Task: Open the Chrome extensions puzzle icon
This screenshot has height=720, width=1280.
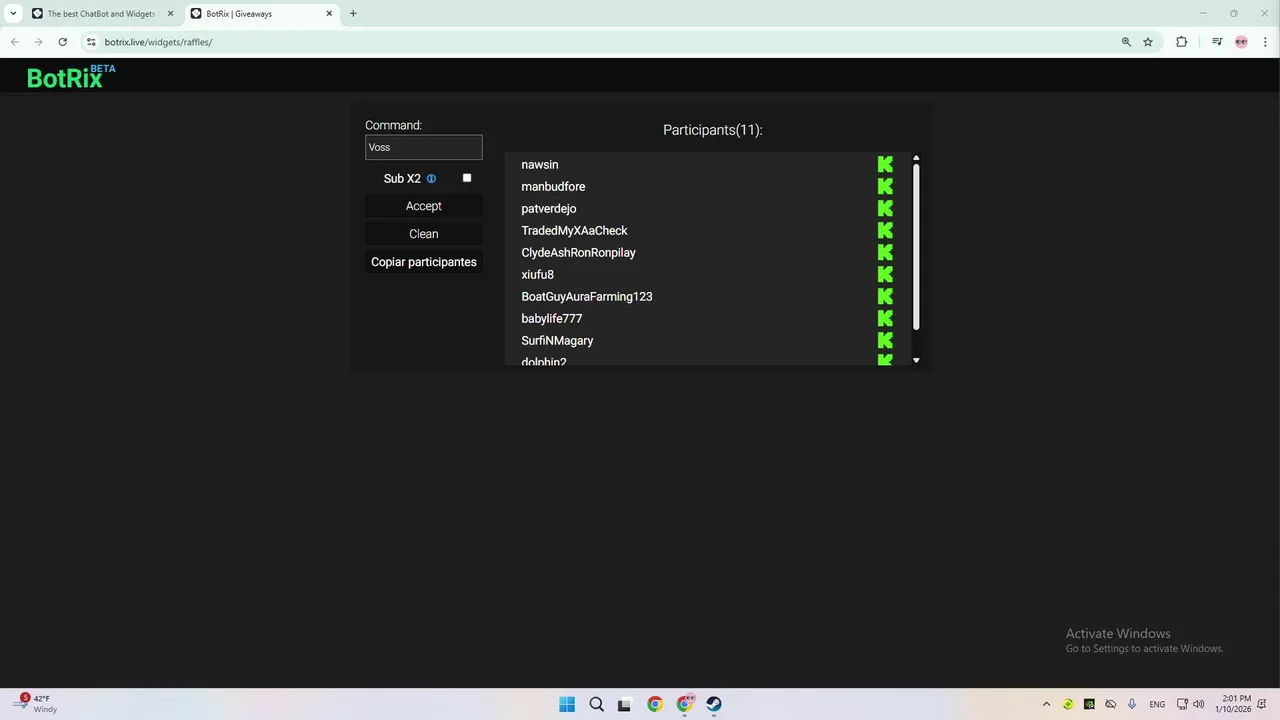Action: pos(1182,42)
